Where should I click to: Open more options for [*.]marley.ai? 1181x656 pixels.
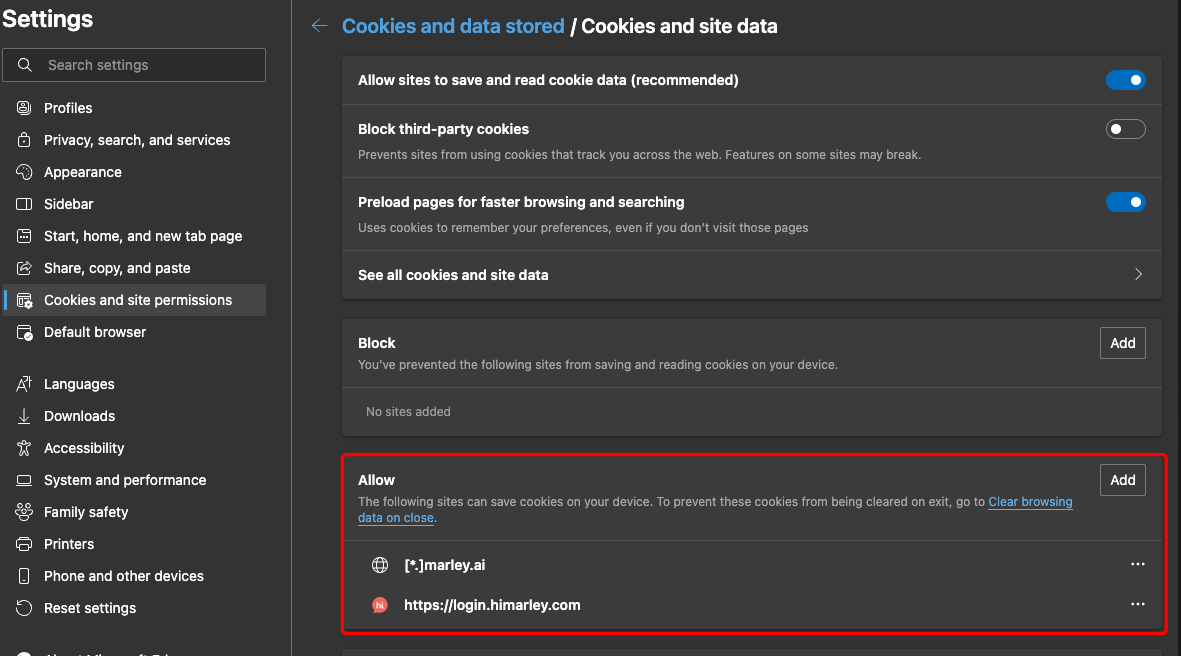point(1137,565)
